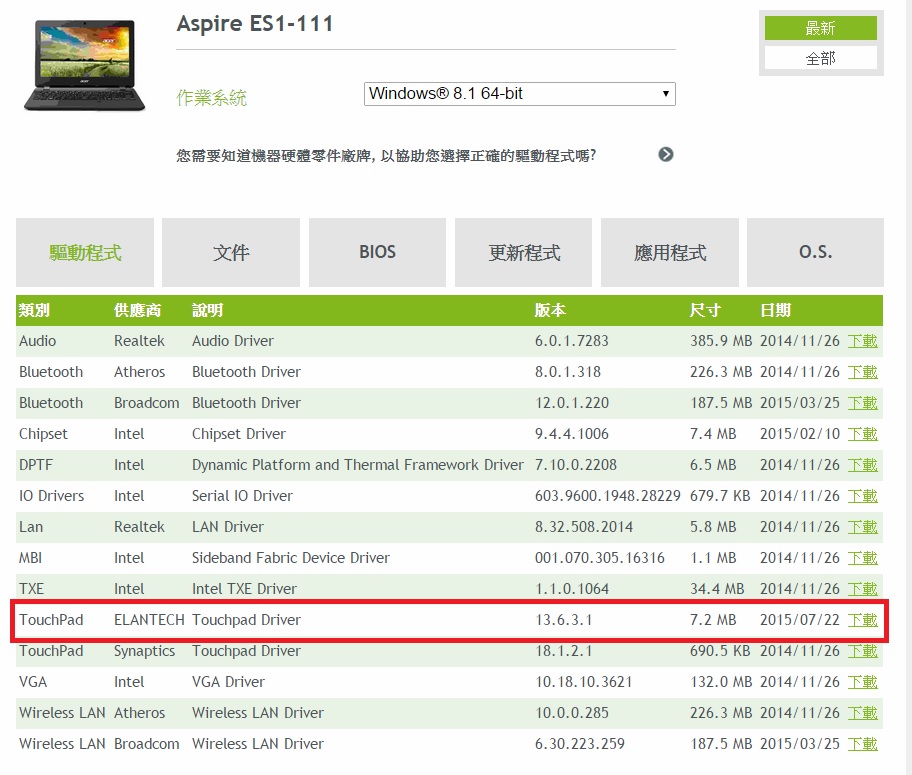912x775 pixels.
Task: Open the 應用程式 tab
Action: (669, 253)
